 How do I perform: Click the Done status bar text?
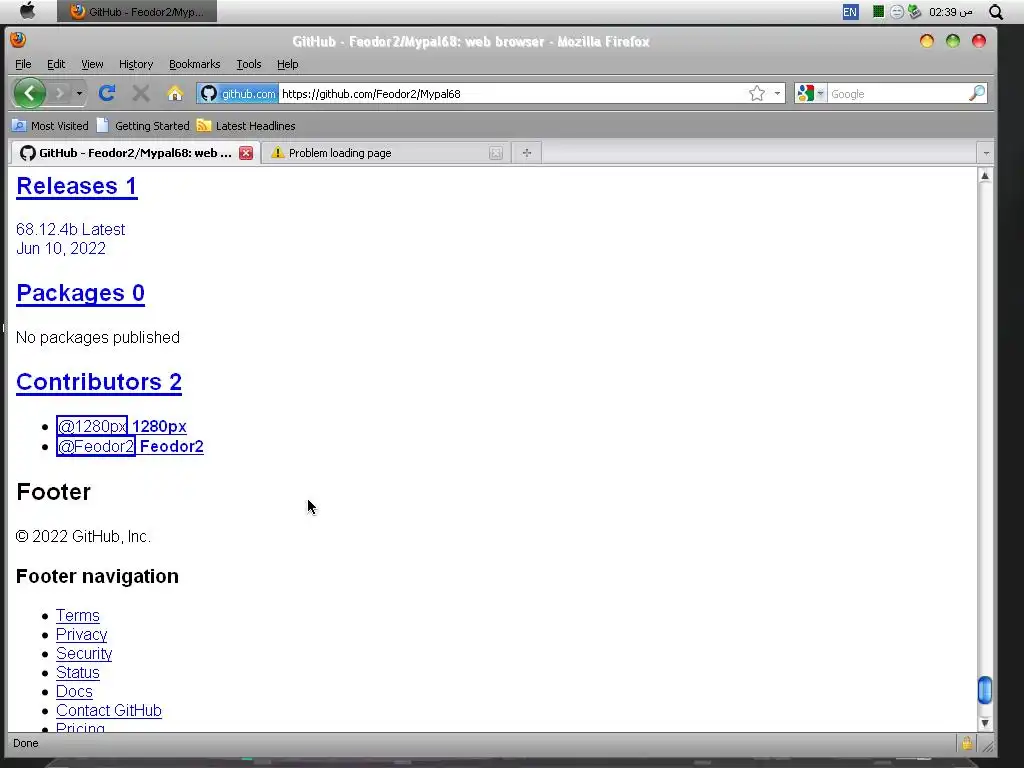[25, 743]
